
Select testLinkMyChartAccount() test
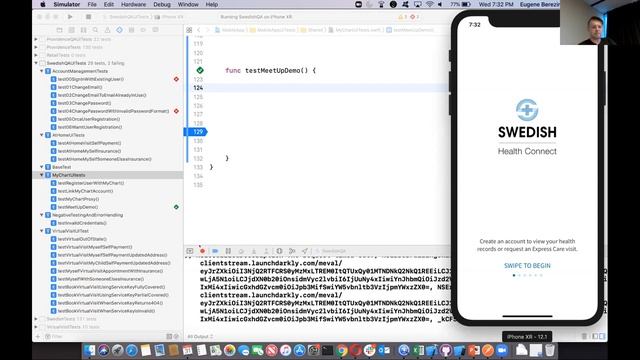point(85,191)
